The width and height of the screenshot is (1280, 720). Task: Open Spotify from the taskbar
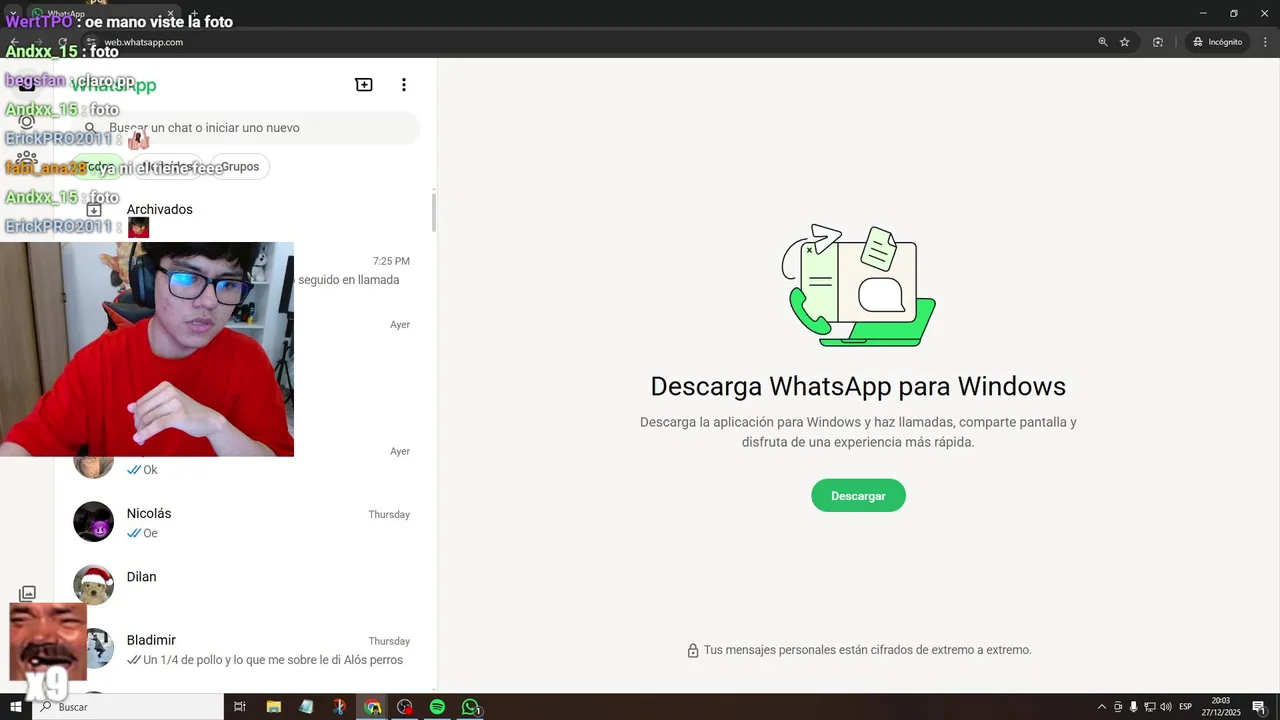437,707
